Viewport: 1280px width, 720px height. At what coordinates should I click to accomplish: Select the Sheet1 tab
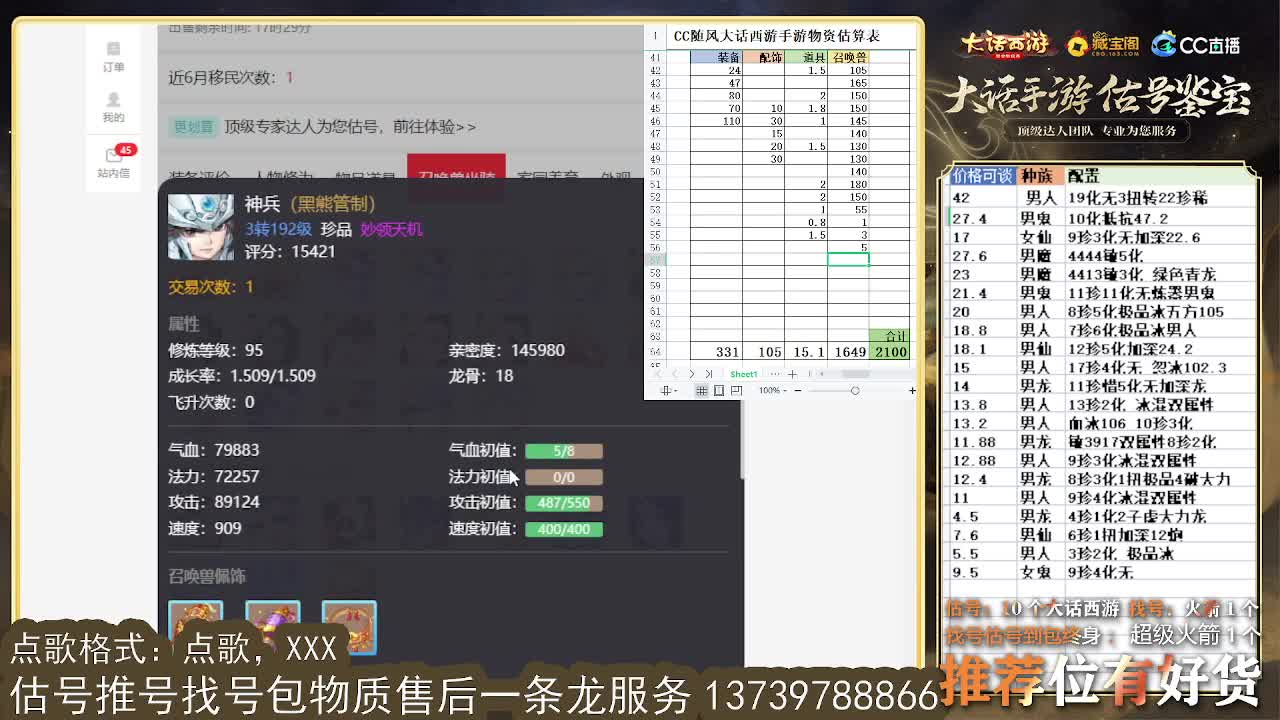[743, 374]
